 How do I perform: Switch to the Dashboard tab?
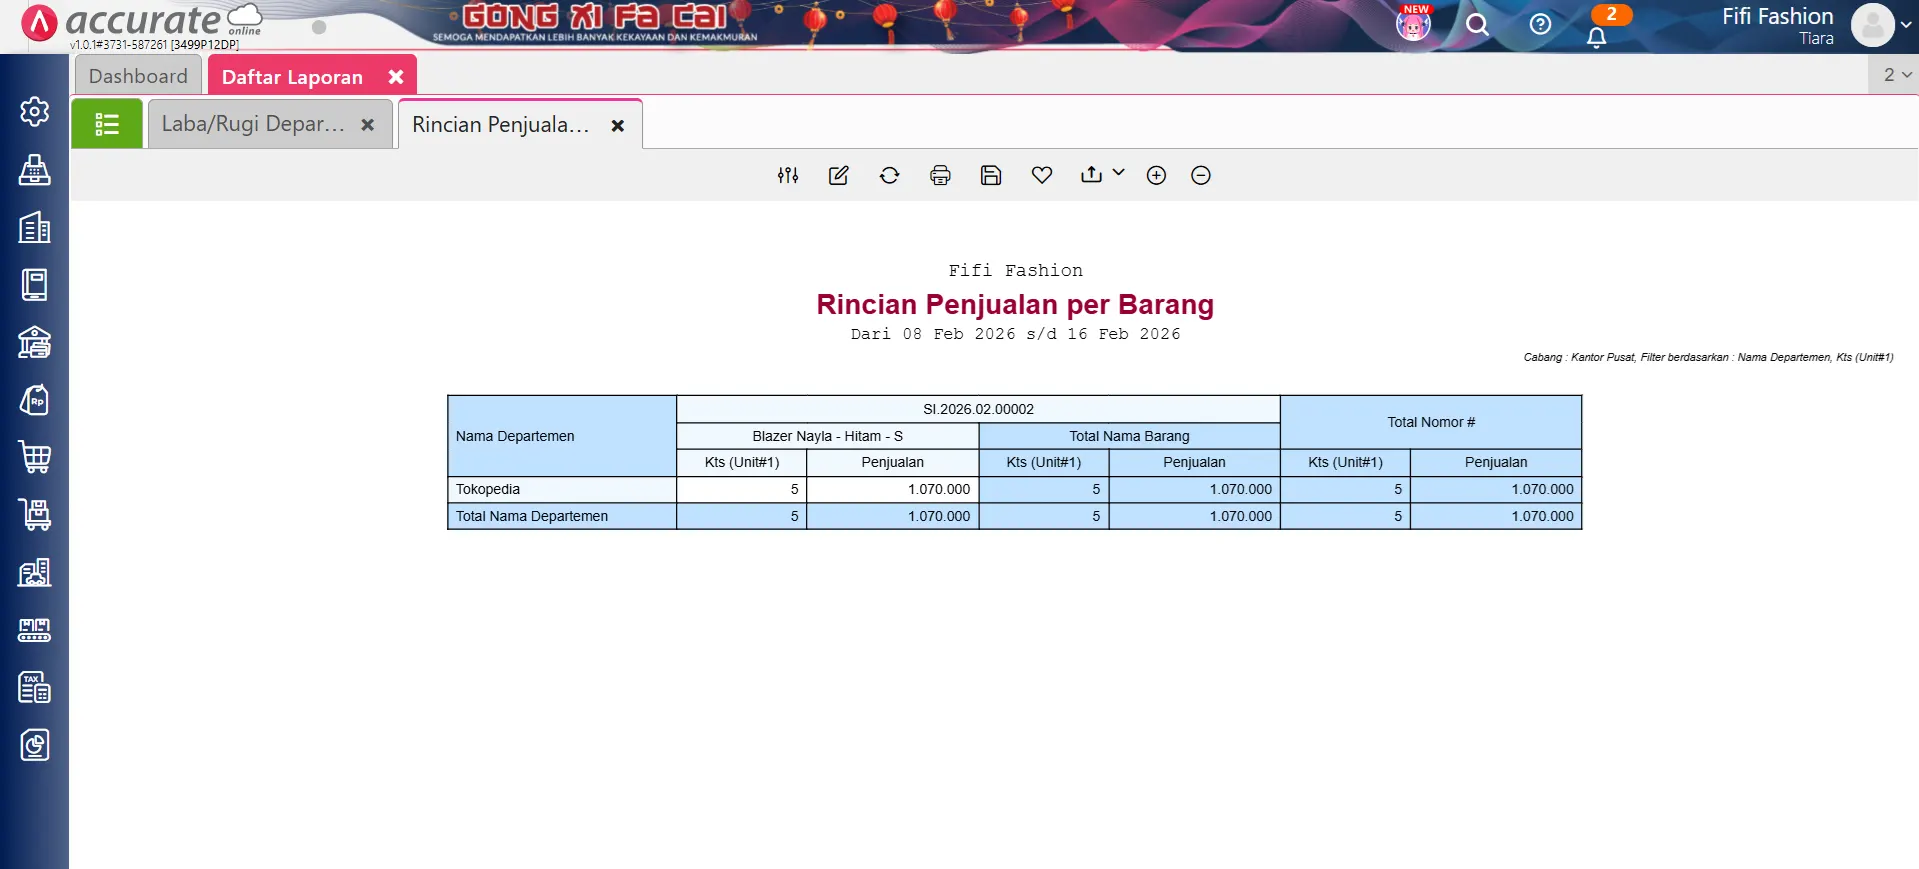[138, 77]
